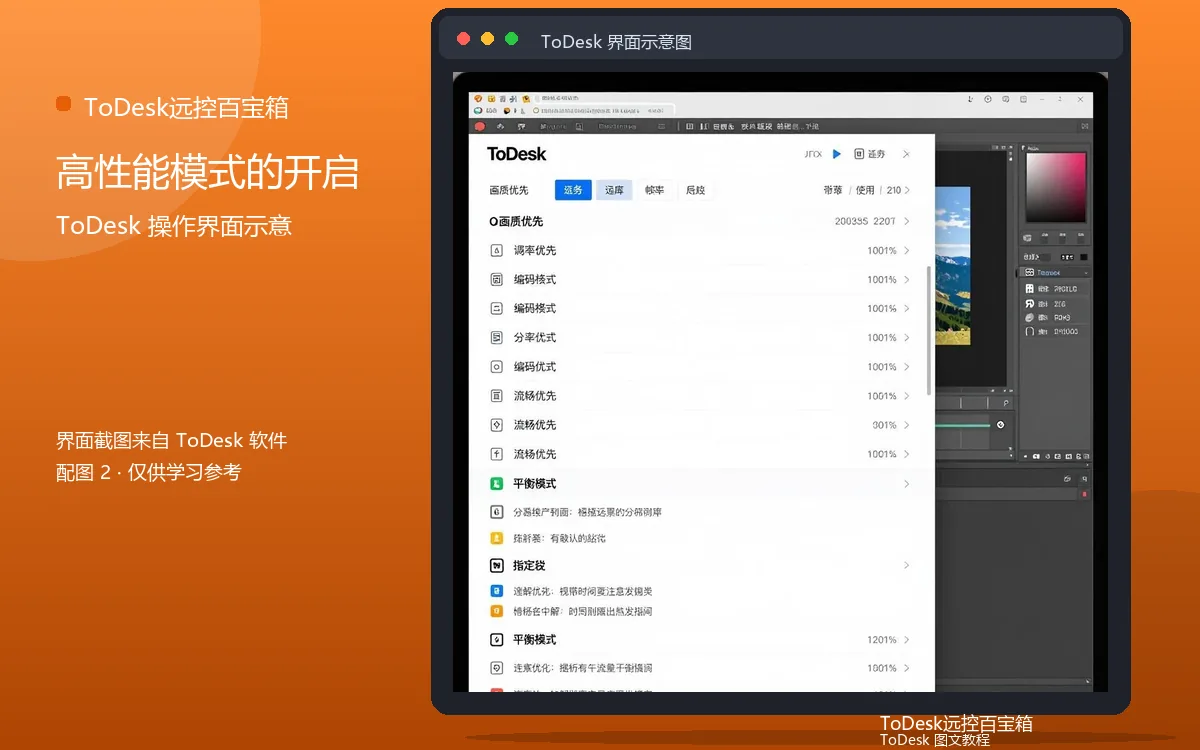The image size is (1200, 750).
Task: Switch to the 后校 tab
Action: 695,190
